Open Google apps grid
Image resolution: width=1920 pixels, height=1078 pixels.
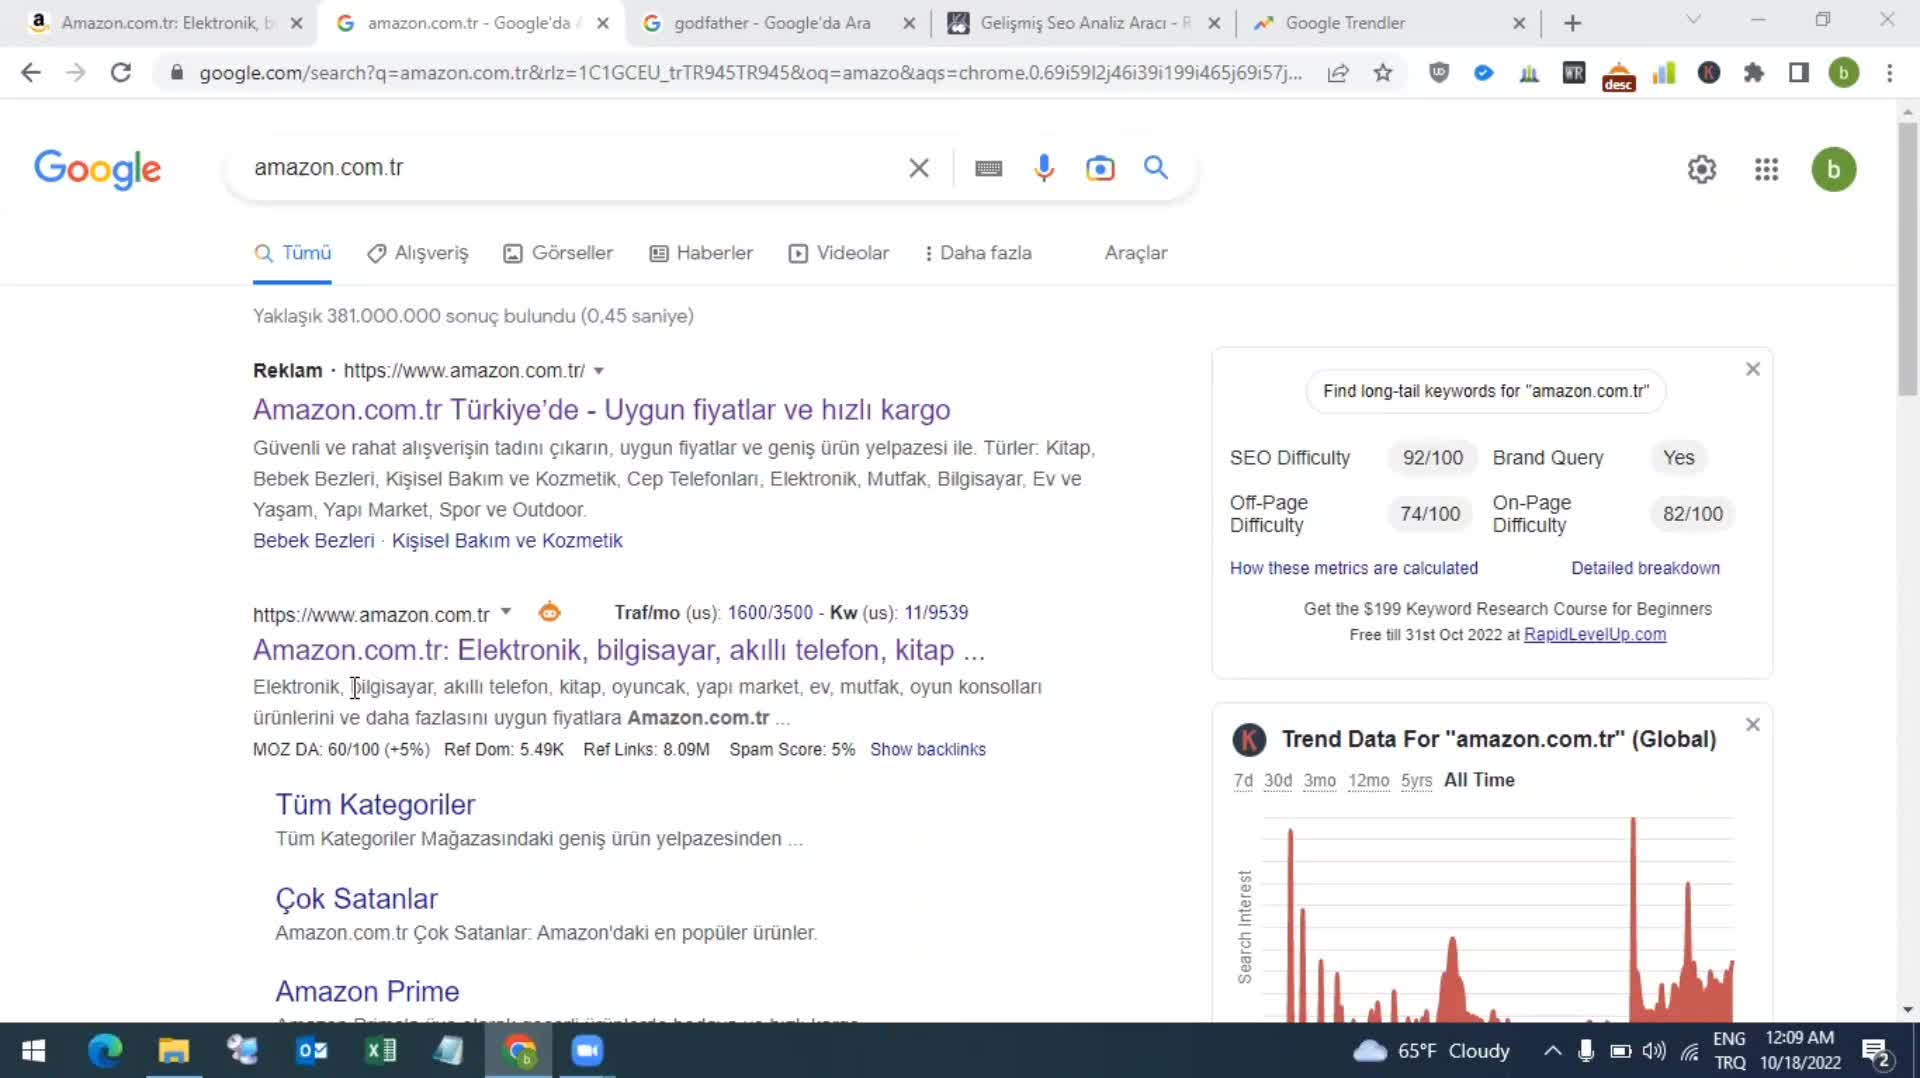click(x=1767, y=169)
